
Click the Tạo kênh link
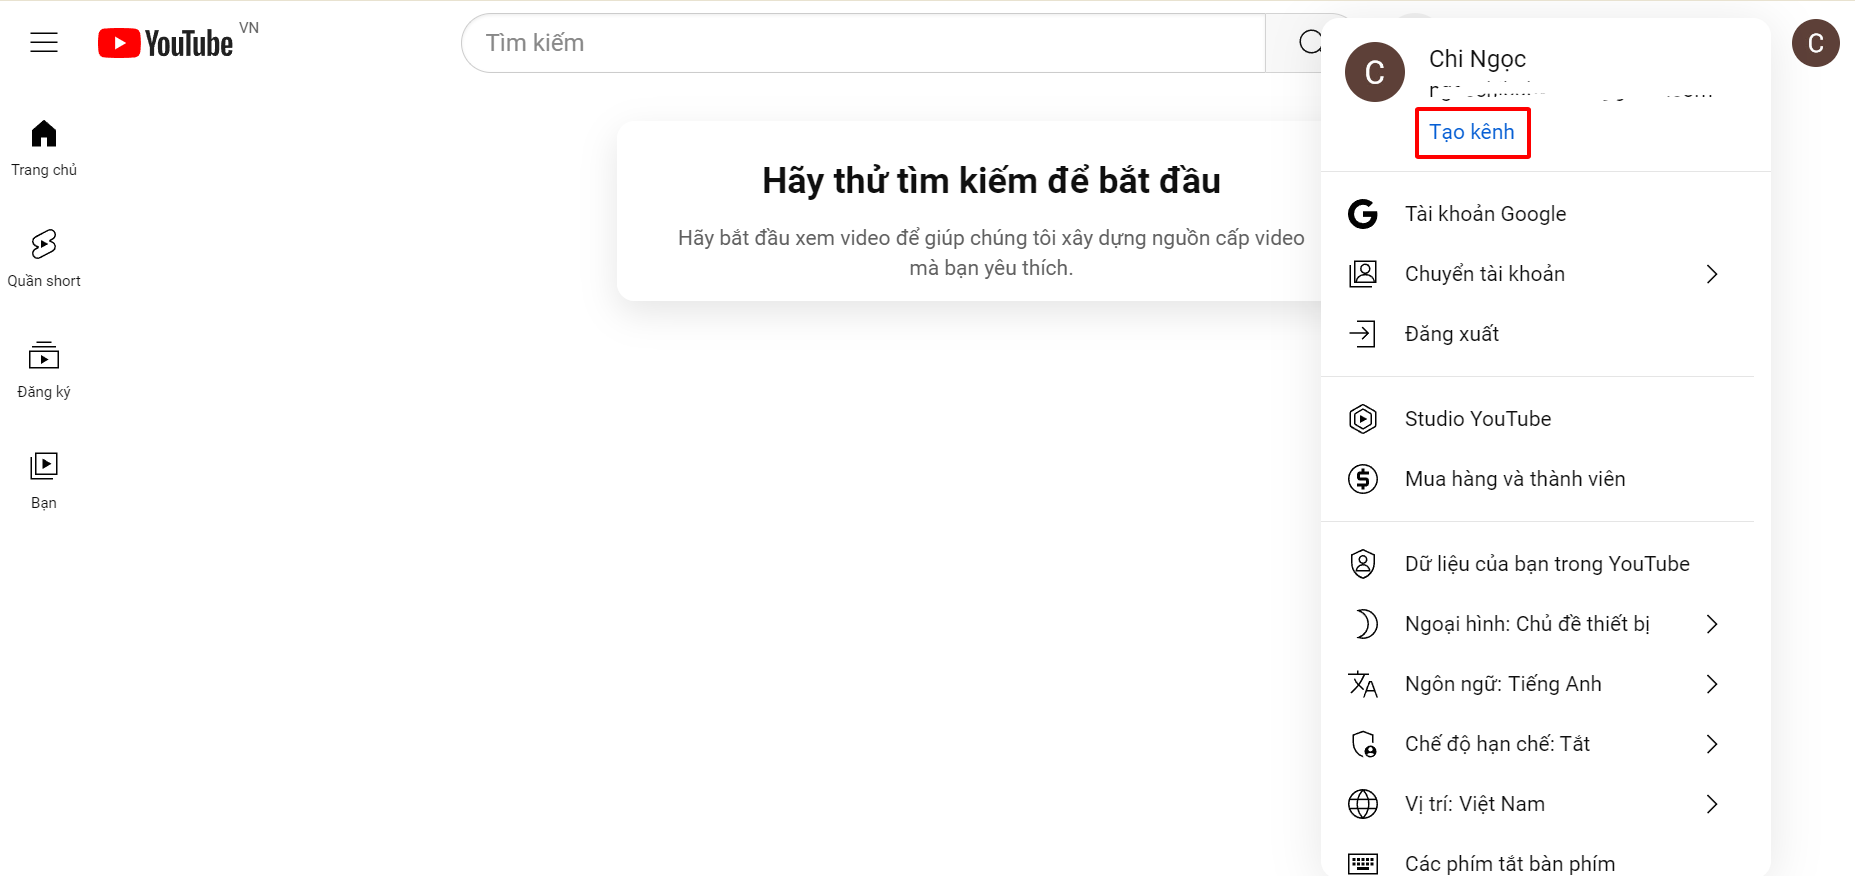coord(1472,132)
